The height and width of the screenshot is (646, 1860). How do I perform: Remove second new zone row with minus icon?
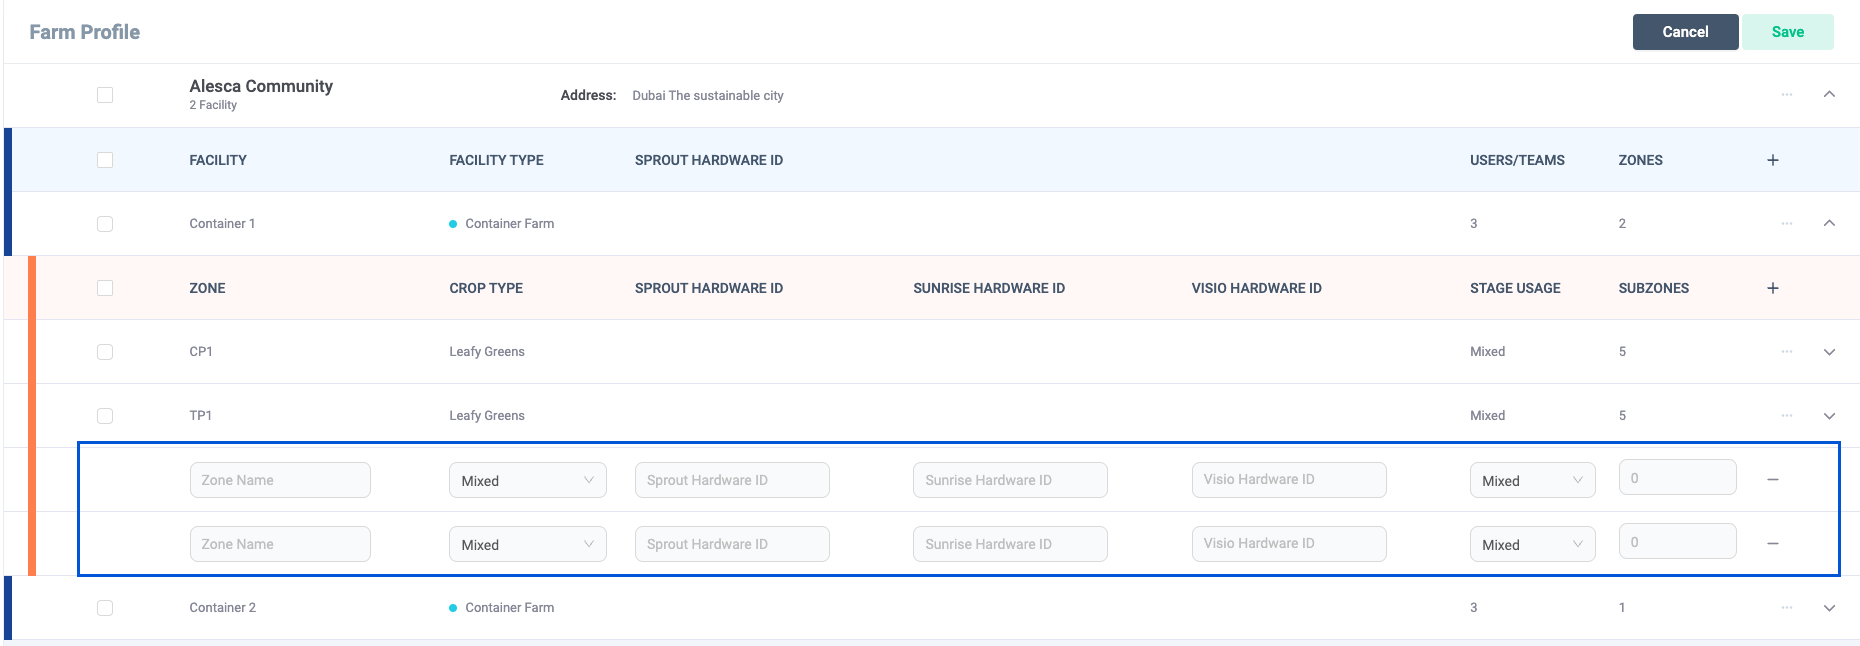[1772, 544]
